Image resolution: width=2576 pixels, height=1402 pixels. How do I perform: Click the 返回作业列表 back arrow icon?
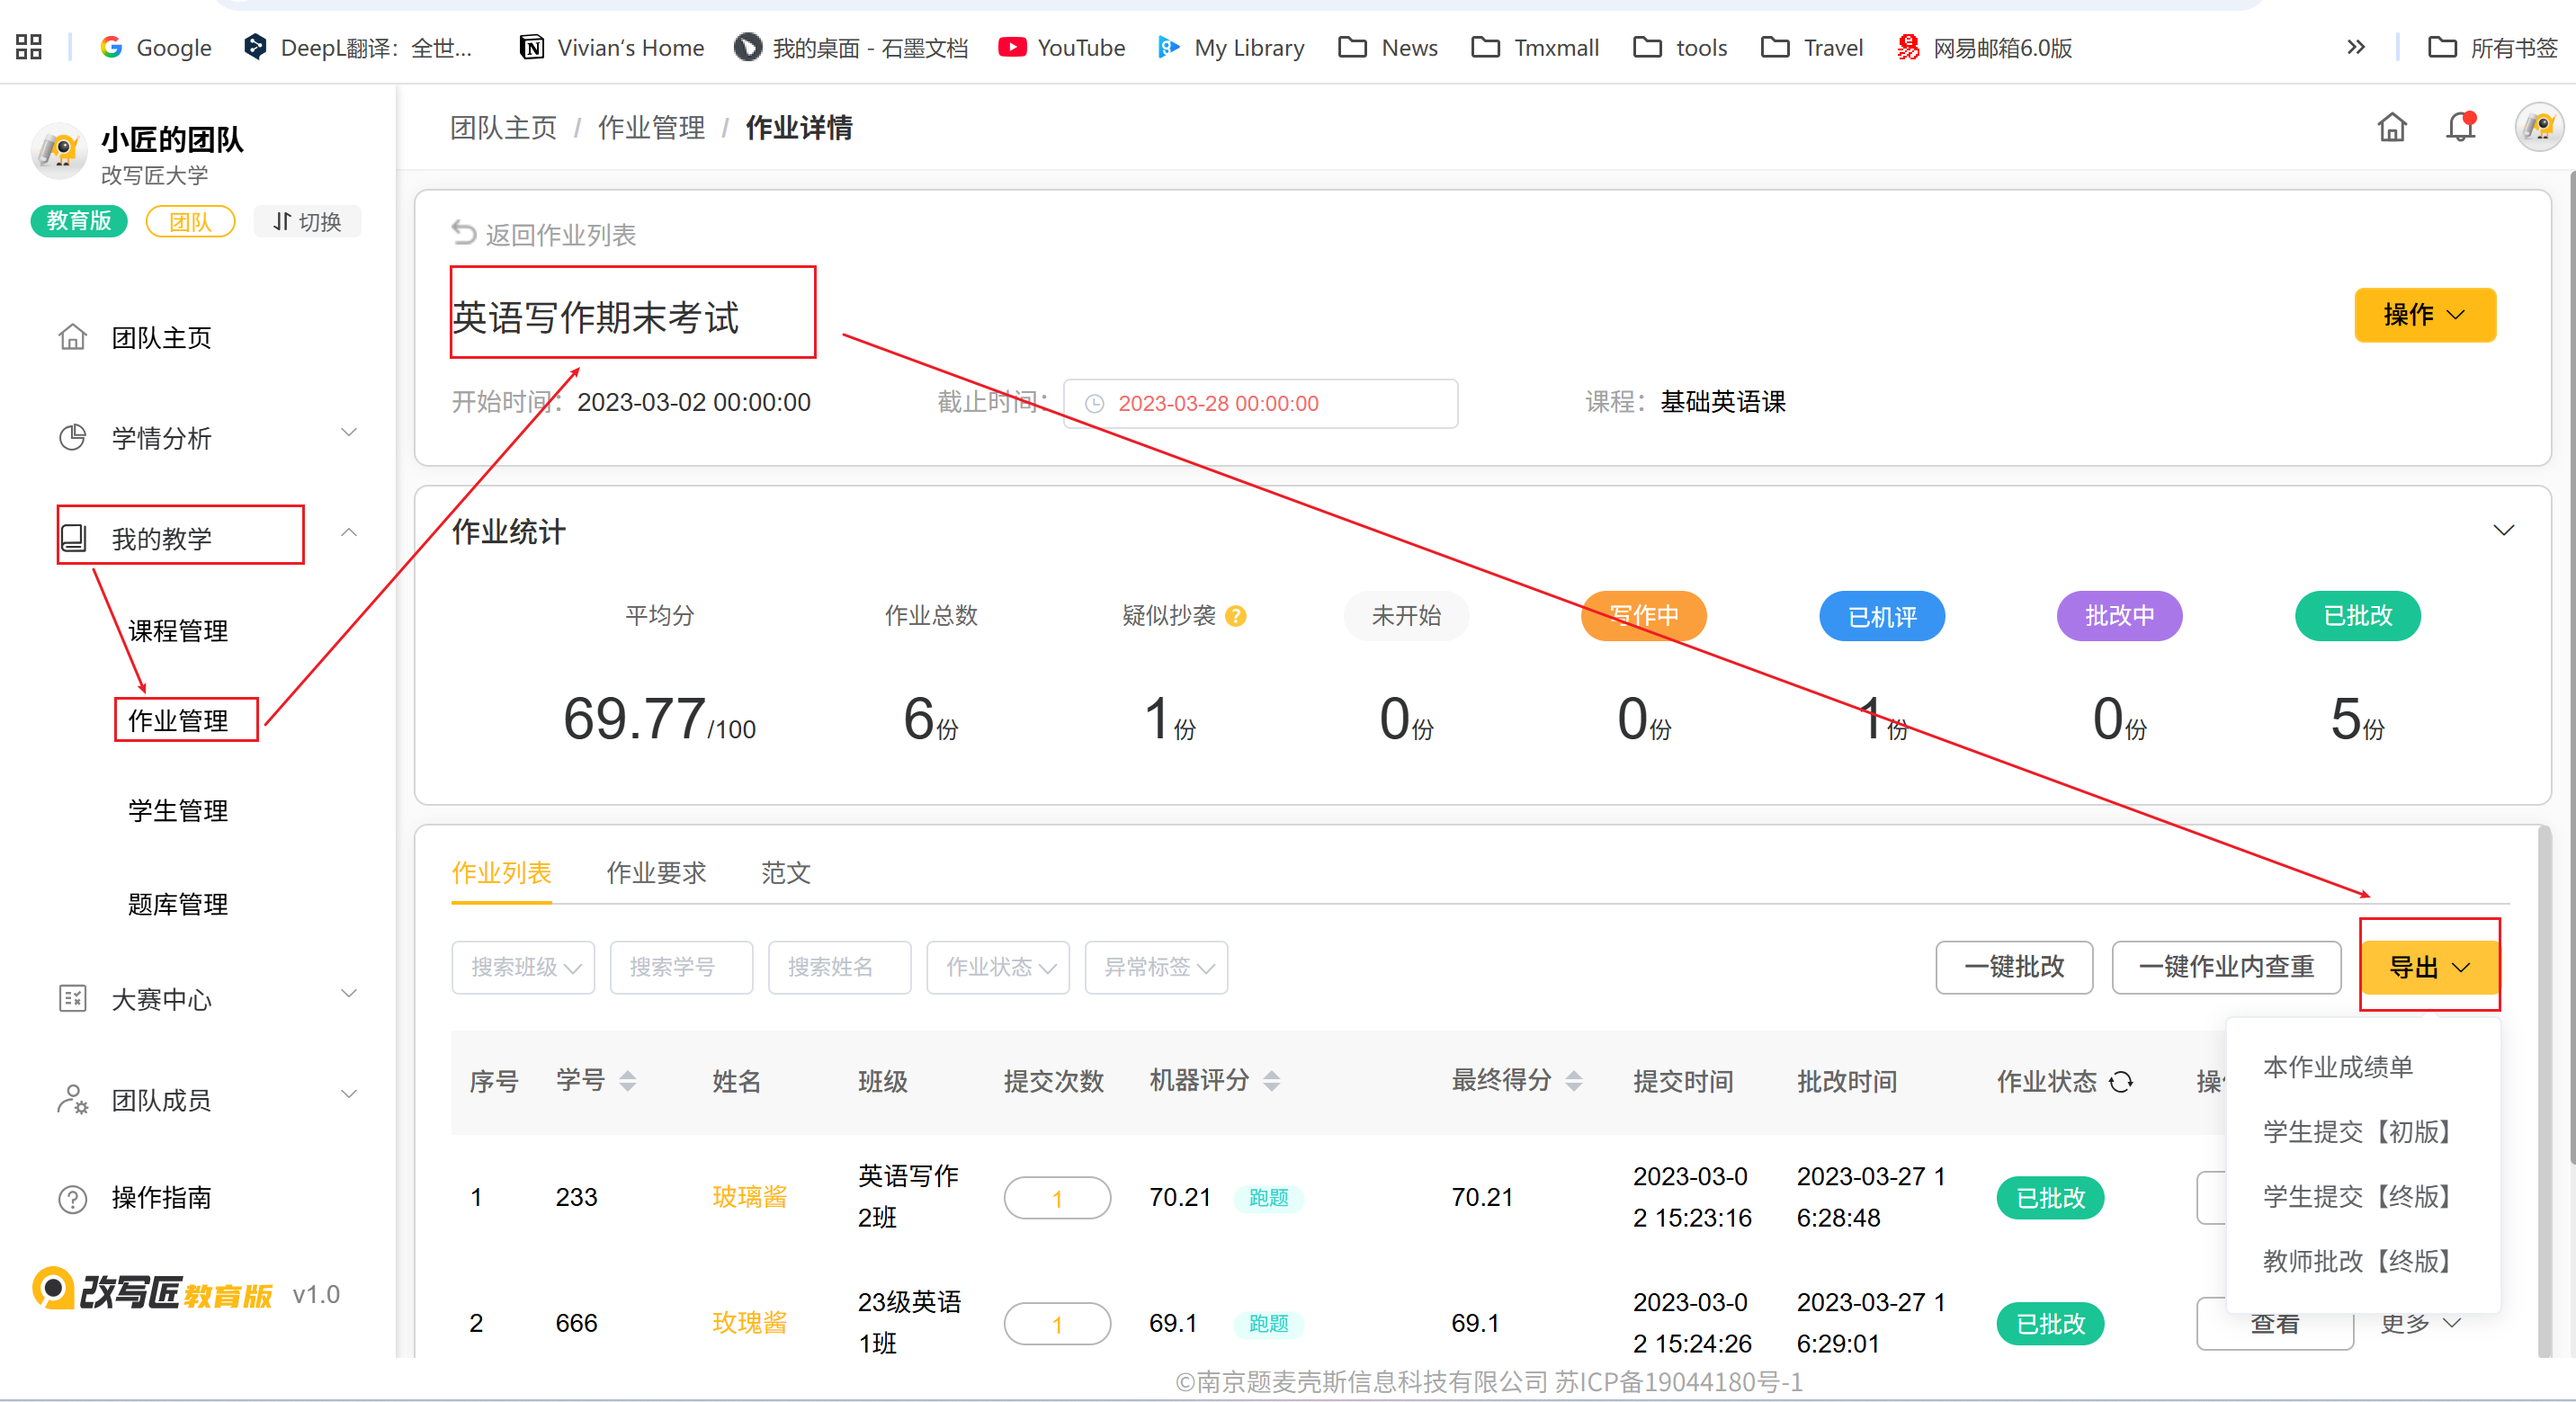click(464, 234)
